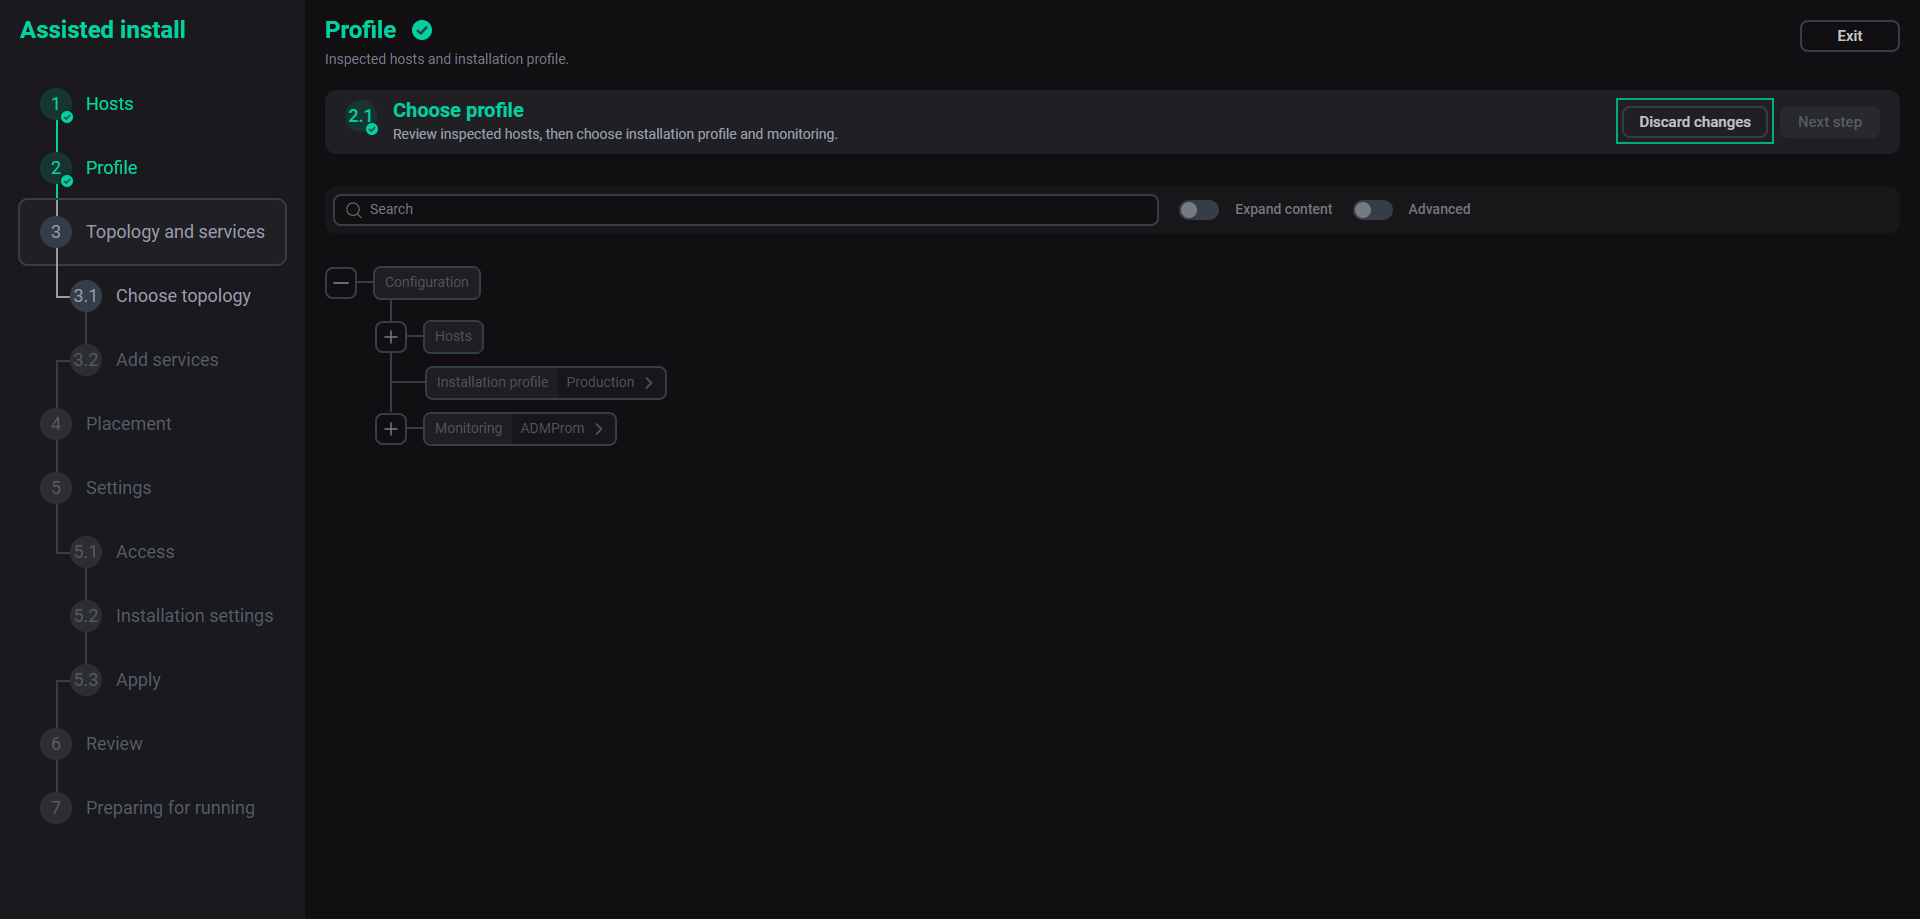1920x919 pixels.
Task: Click step 3 circle in sidebar
Action: click(56, 232)
